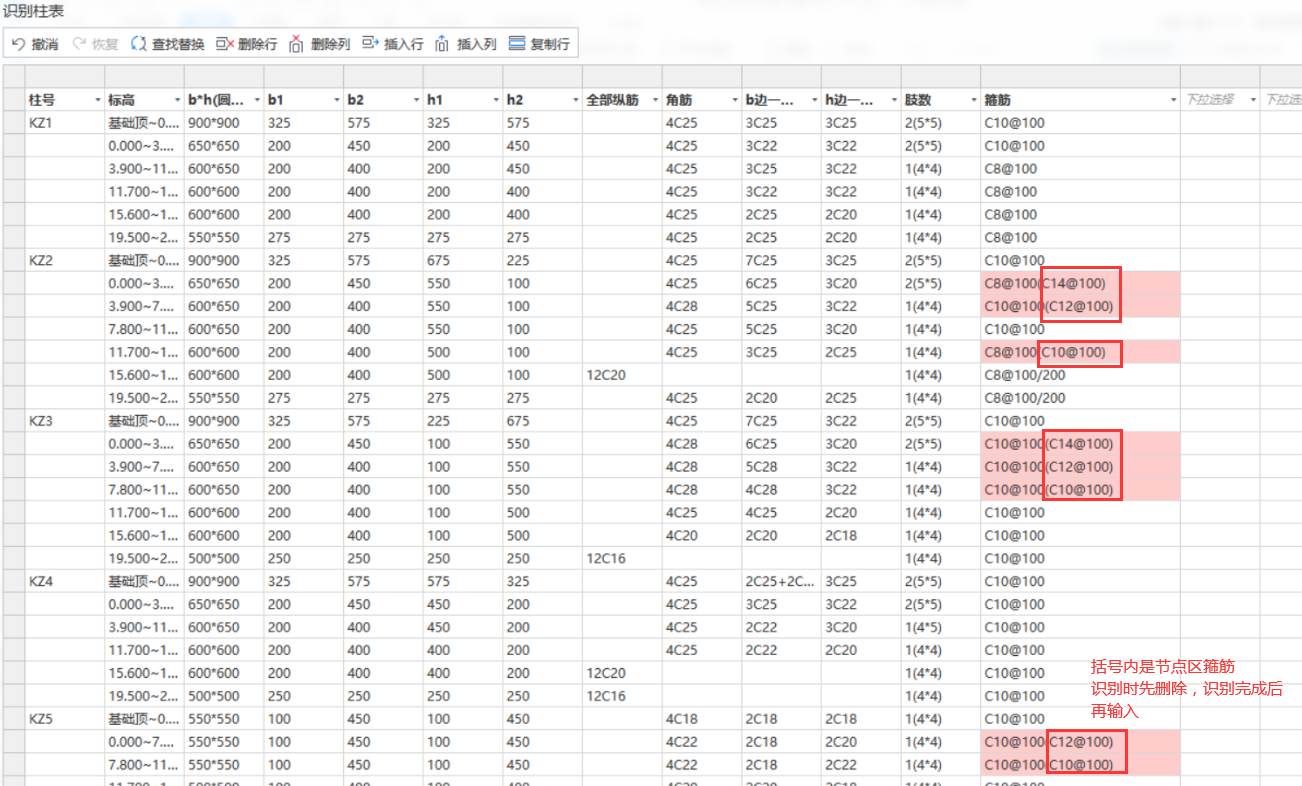1302x786 pixels.
Task: Select the C8@100(C10@100) stirrup cell
Action: (1080, 352)
